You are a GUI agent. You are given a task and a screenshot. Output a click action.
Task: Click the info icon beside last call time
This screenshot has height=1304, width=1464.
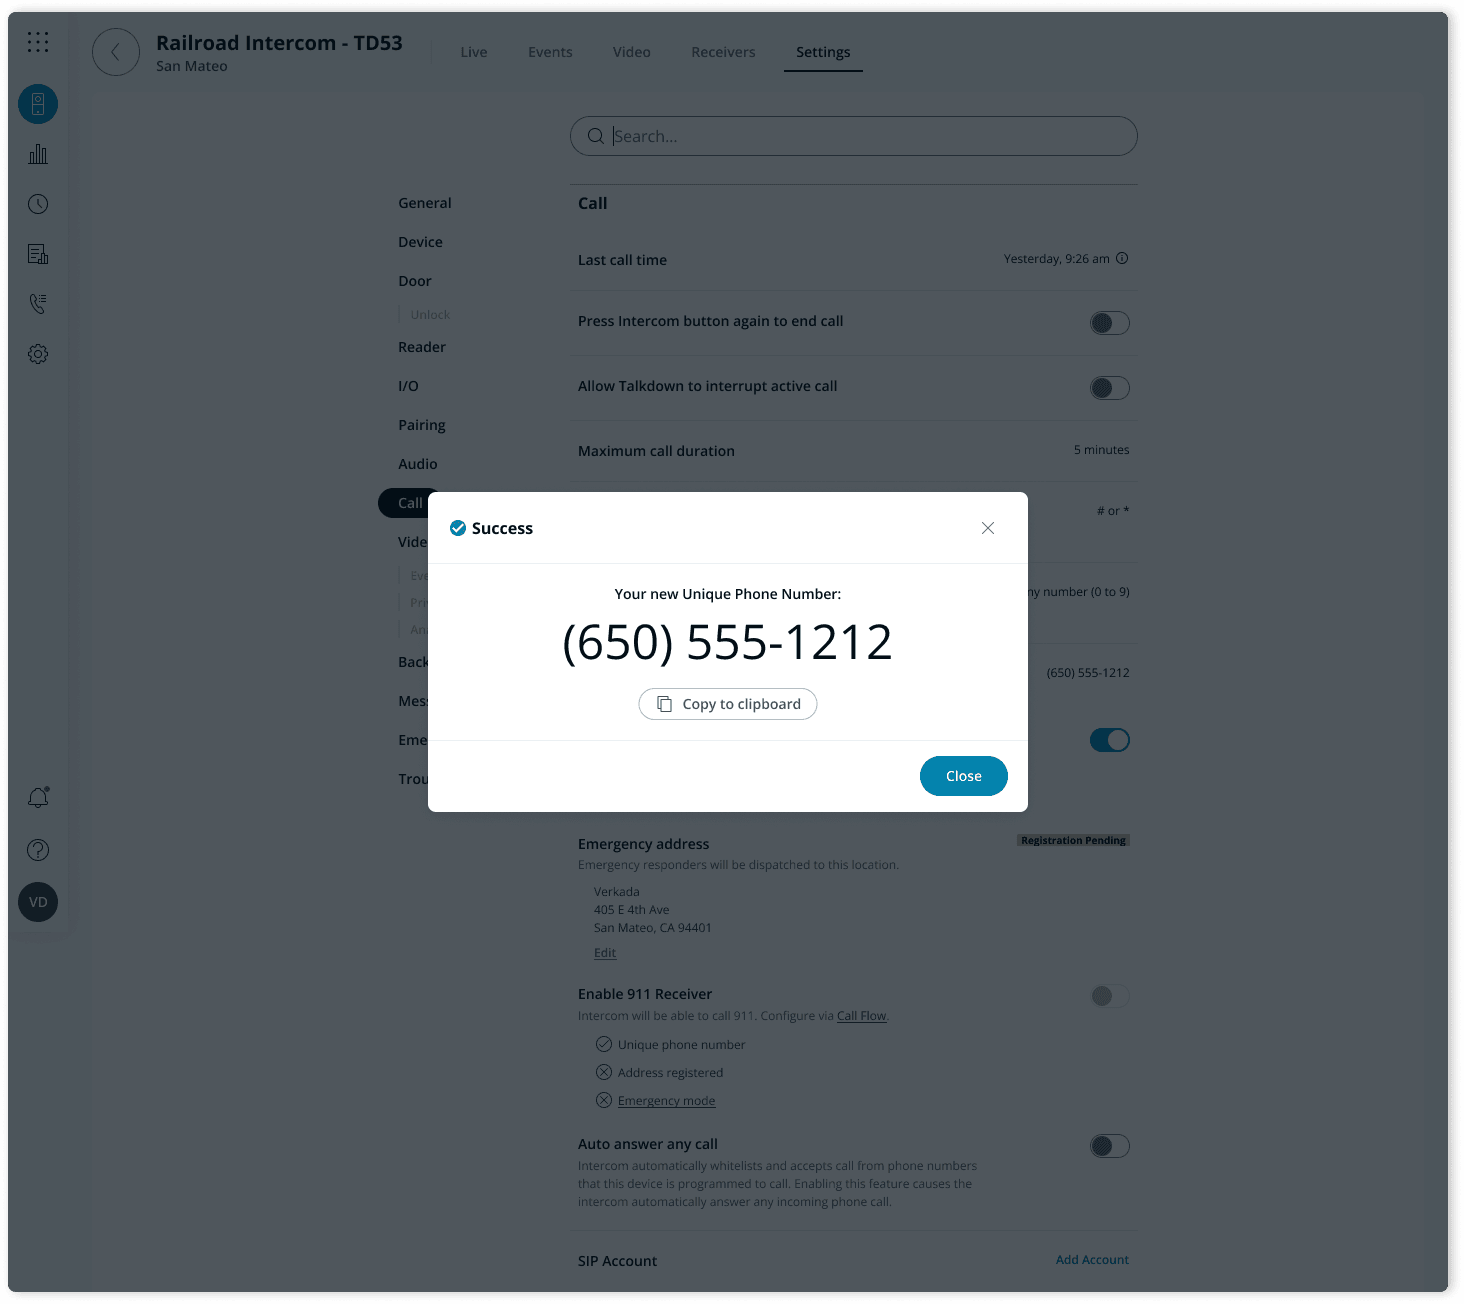pyautogui.click(x=1122, y=258)
